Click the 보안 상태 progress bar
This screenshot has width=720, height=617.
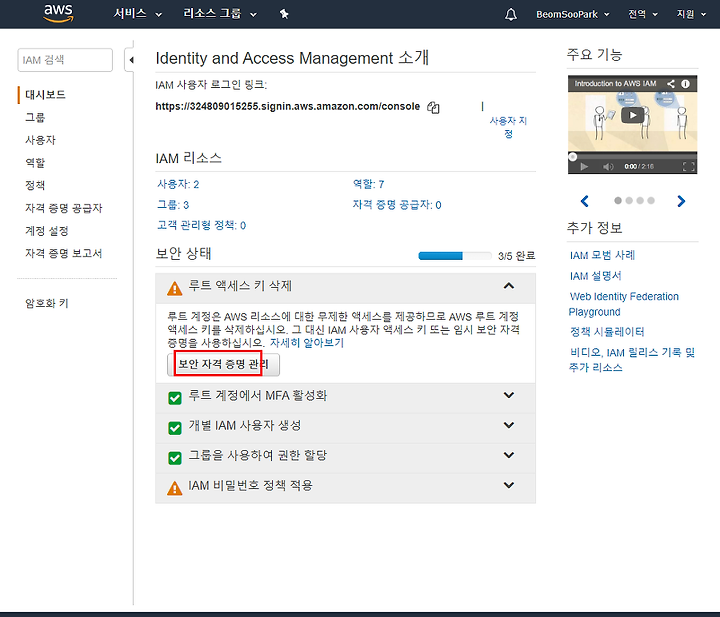point(455,256)
